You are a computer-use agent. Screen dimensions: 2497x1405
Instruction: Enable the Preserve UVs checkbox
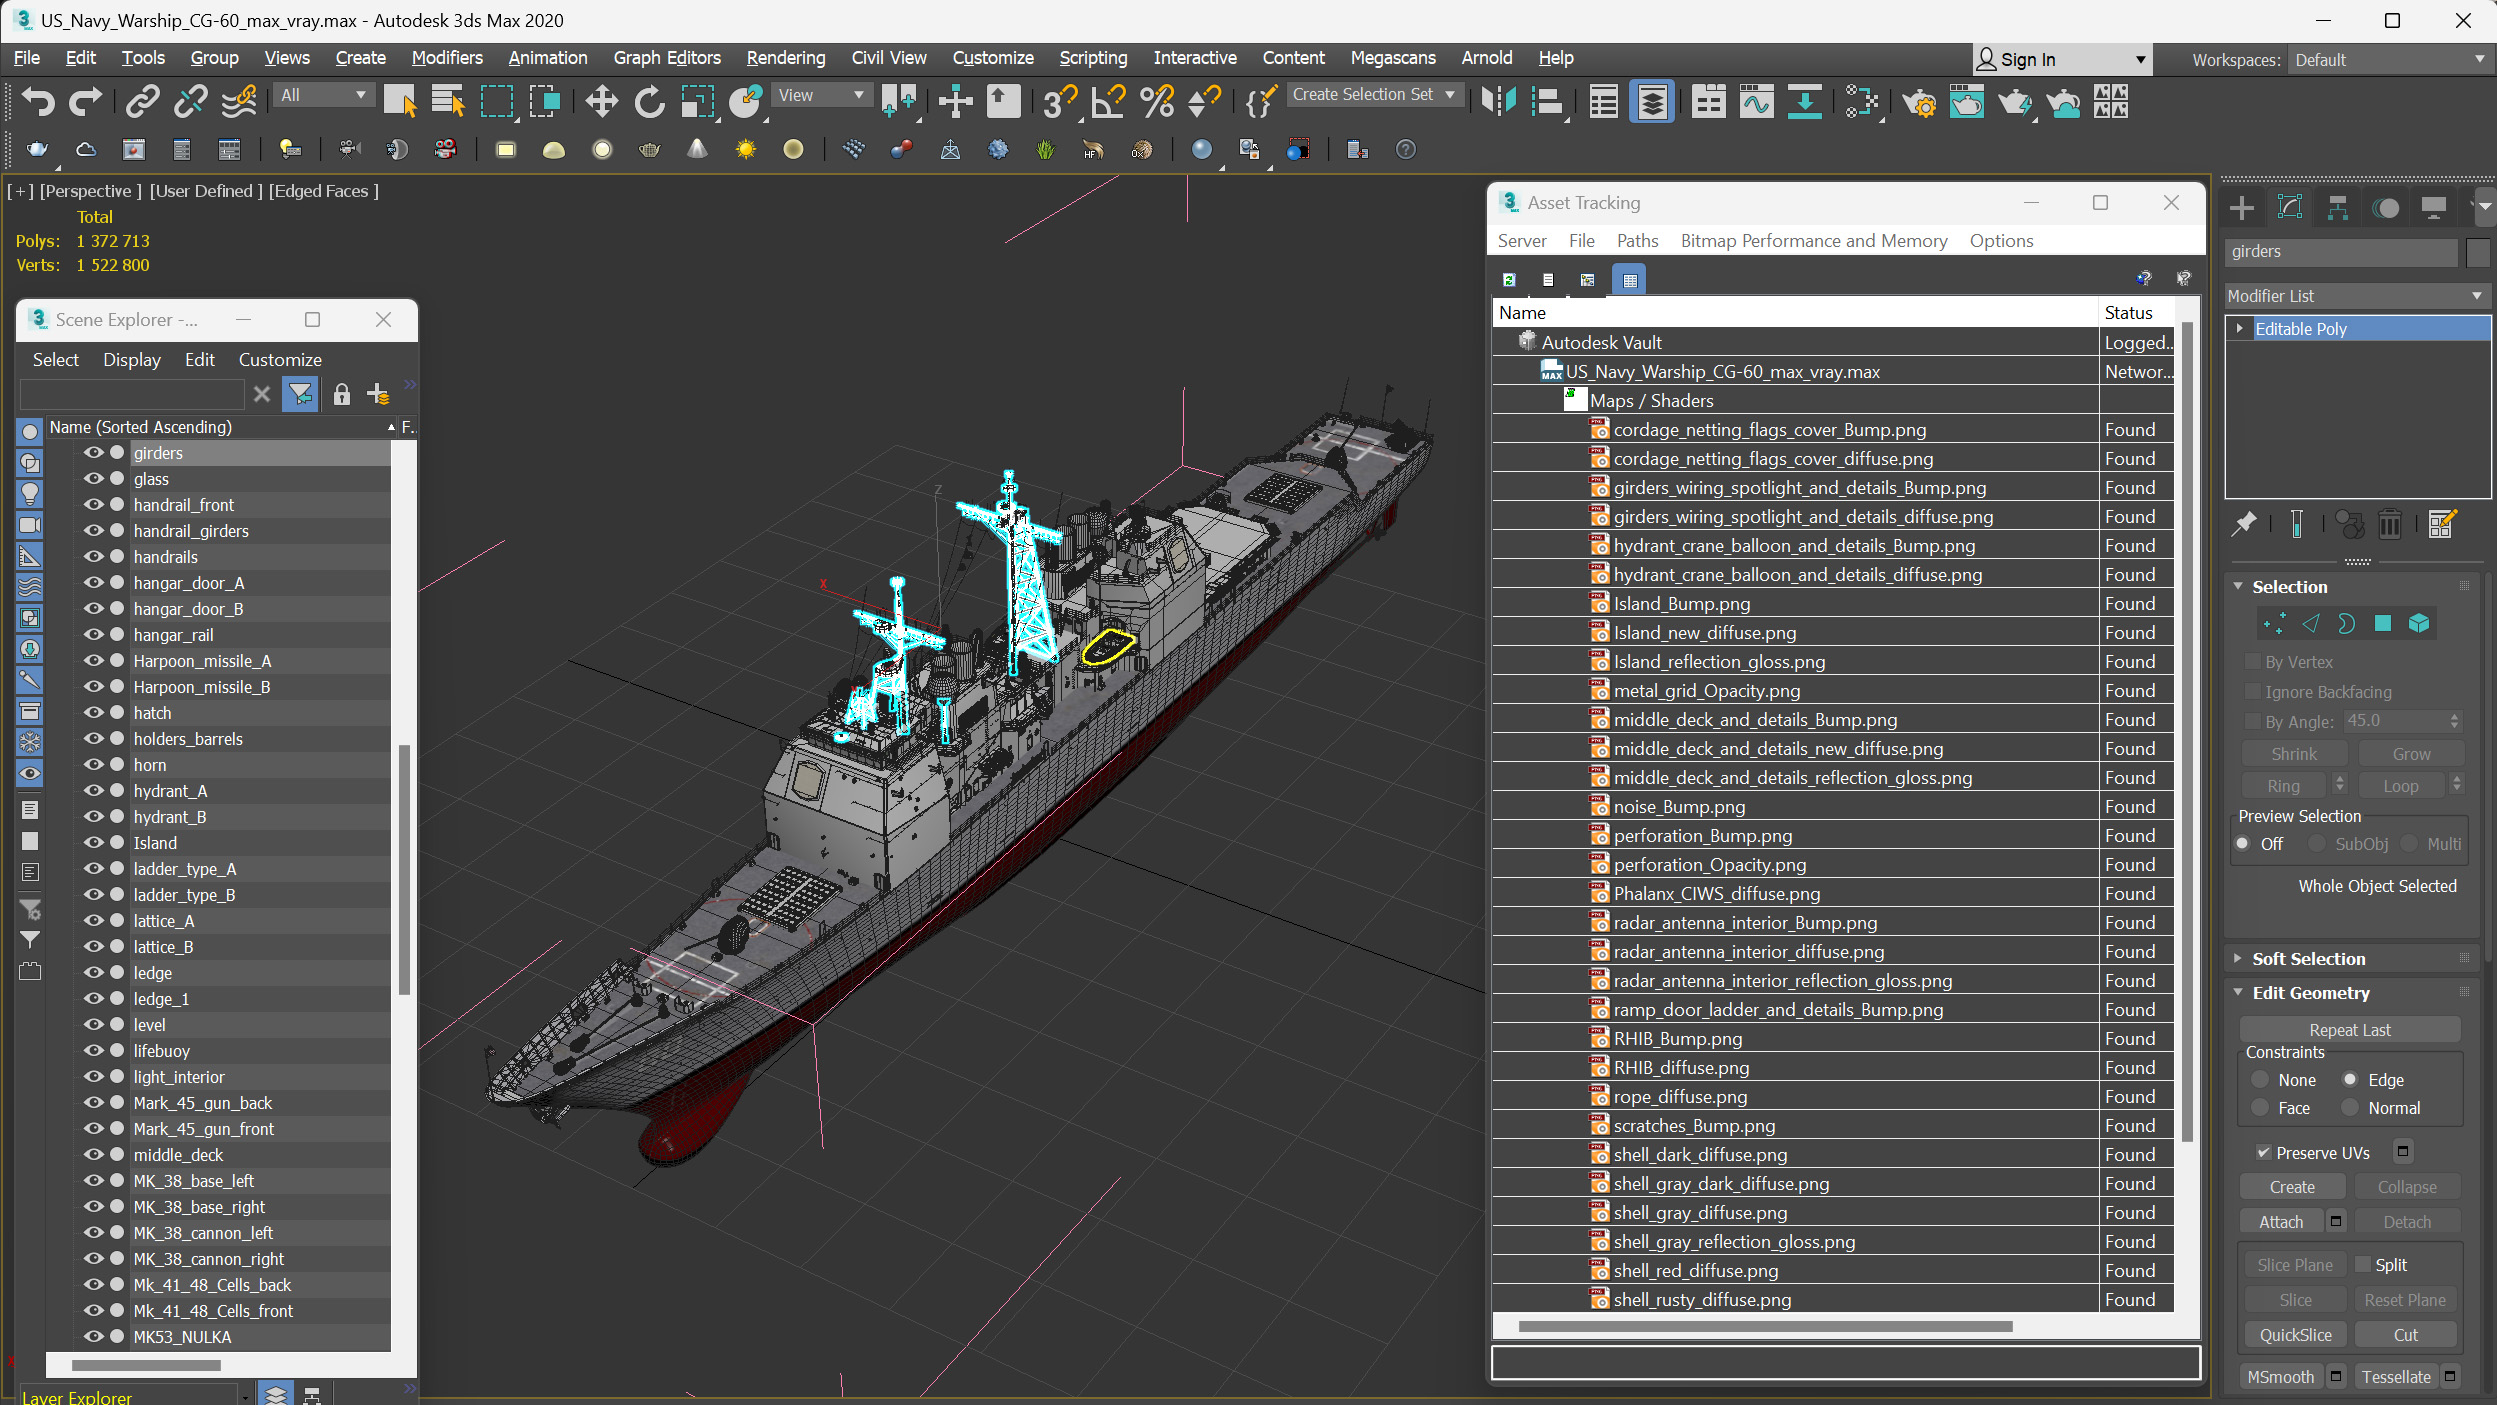[x=2264, y=1153]
